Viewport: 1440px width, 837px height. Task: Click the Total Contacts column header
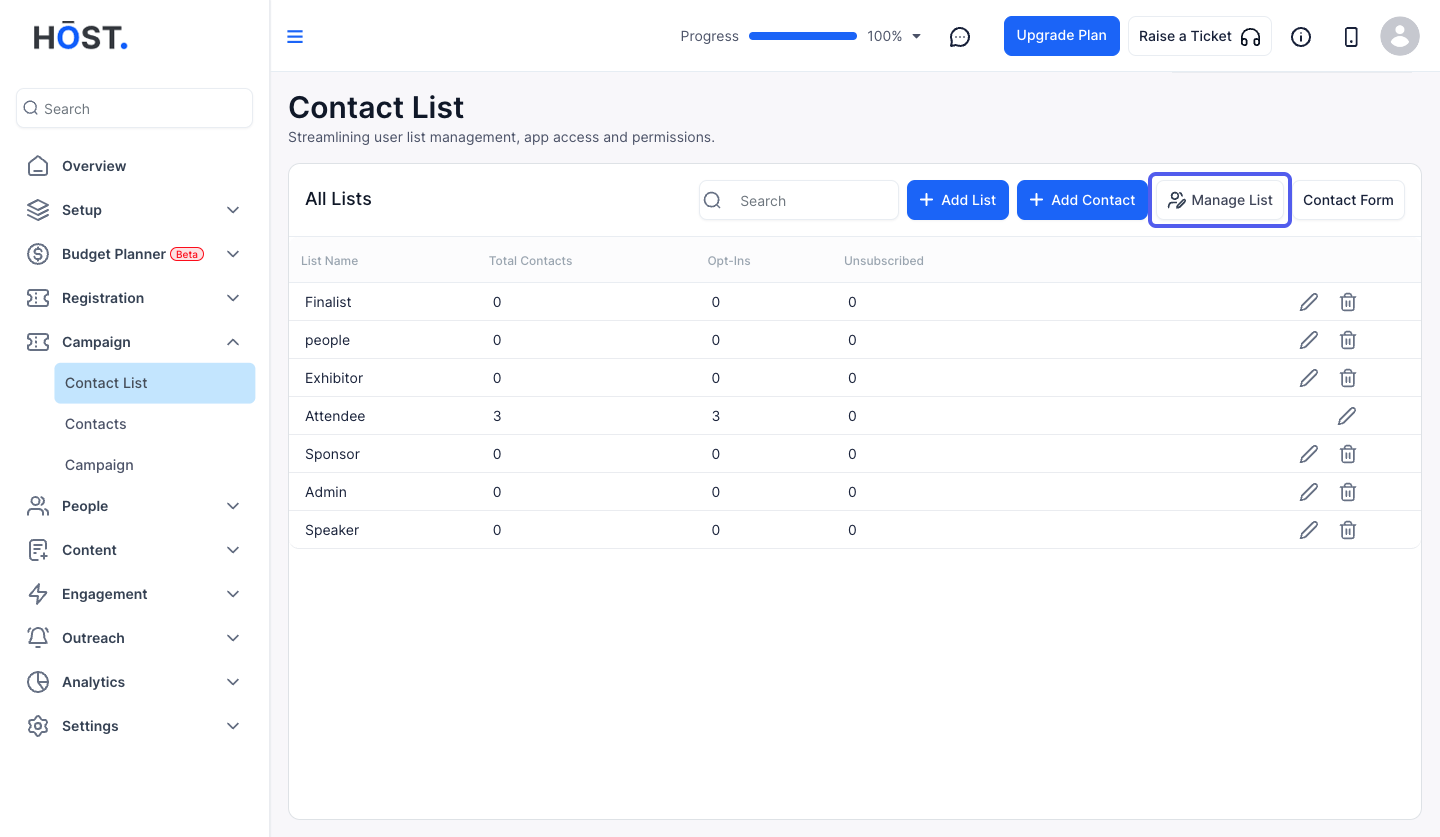tap(531, 261)
